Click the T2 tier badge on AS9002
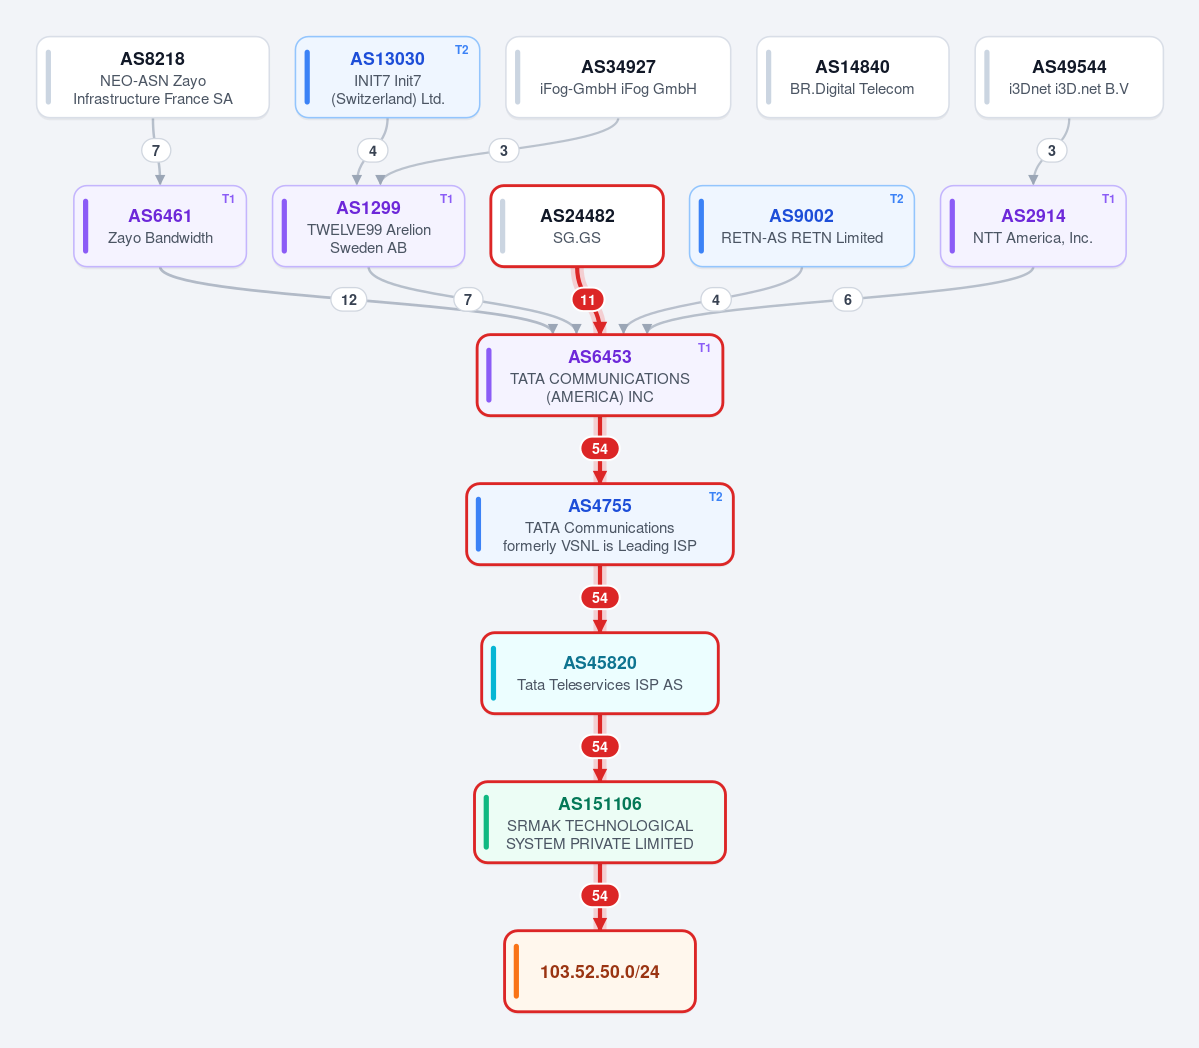Screen dimensions: 1199x1048 click(x=896, y=199)
